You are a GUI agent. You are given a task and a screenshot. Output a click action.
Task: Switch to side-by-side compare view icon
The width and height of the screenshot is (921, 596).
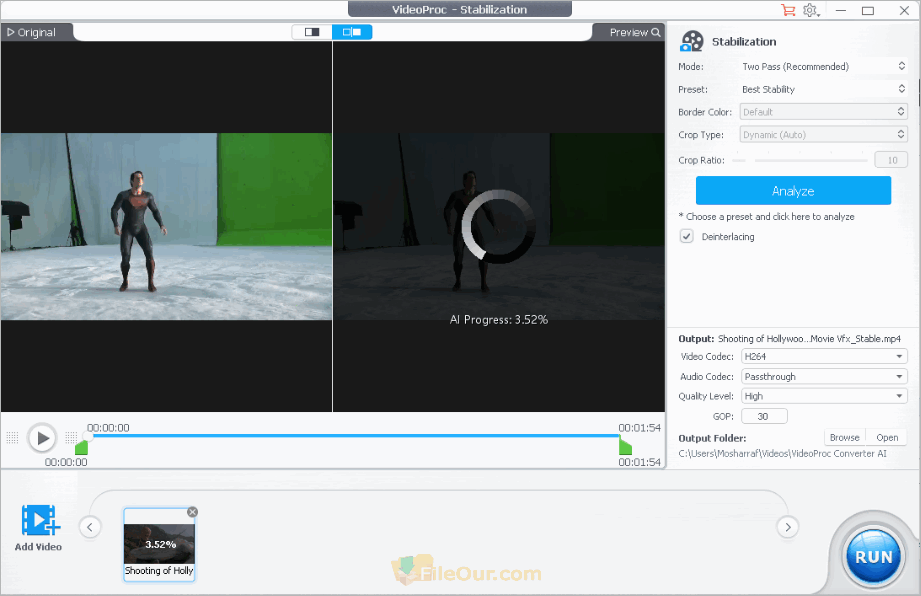pyautogui.click(x=352, y=32)
